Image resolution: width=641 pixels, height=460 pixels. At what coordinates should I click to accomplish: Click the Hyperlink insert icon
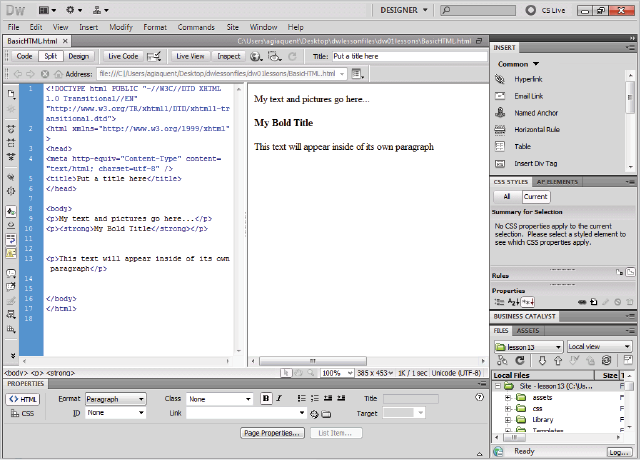[500, 79]
